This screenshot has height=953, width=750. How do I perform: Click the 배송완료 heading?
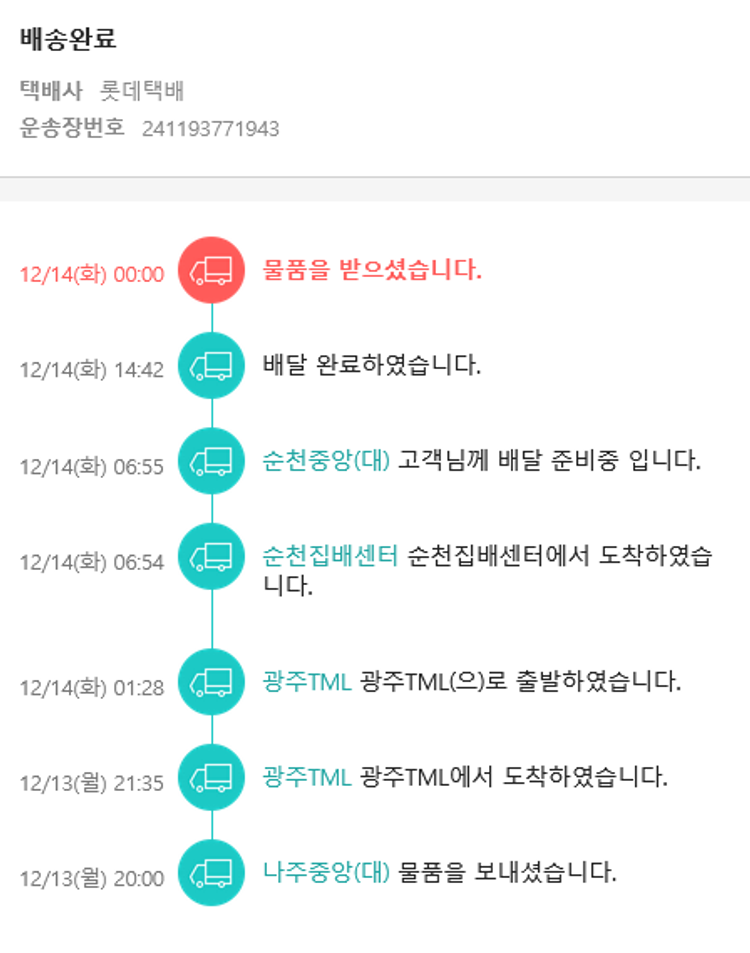[x=68, y=39]
